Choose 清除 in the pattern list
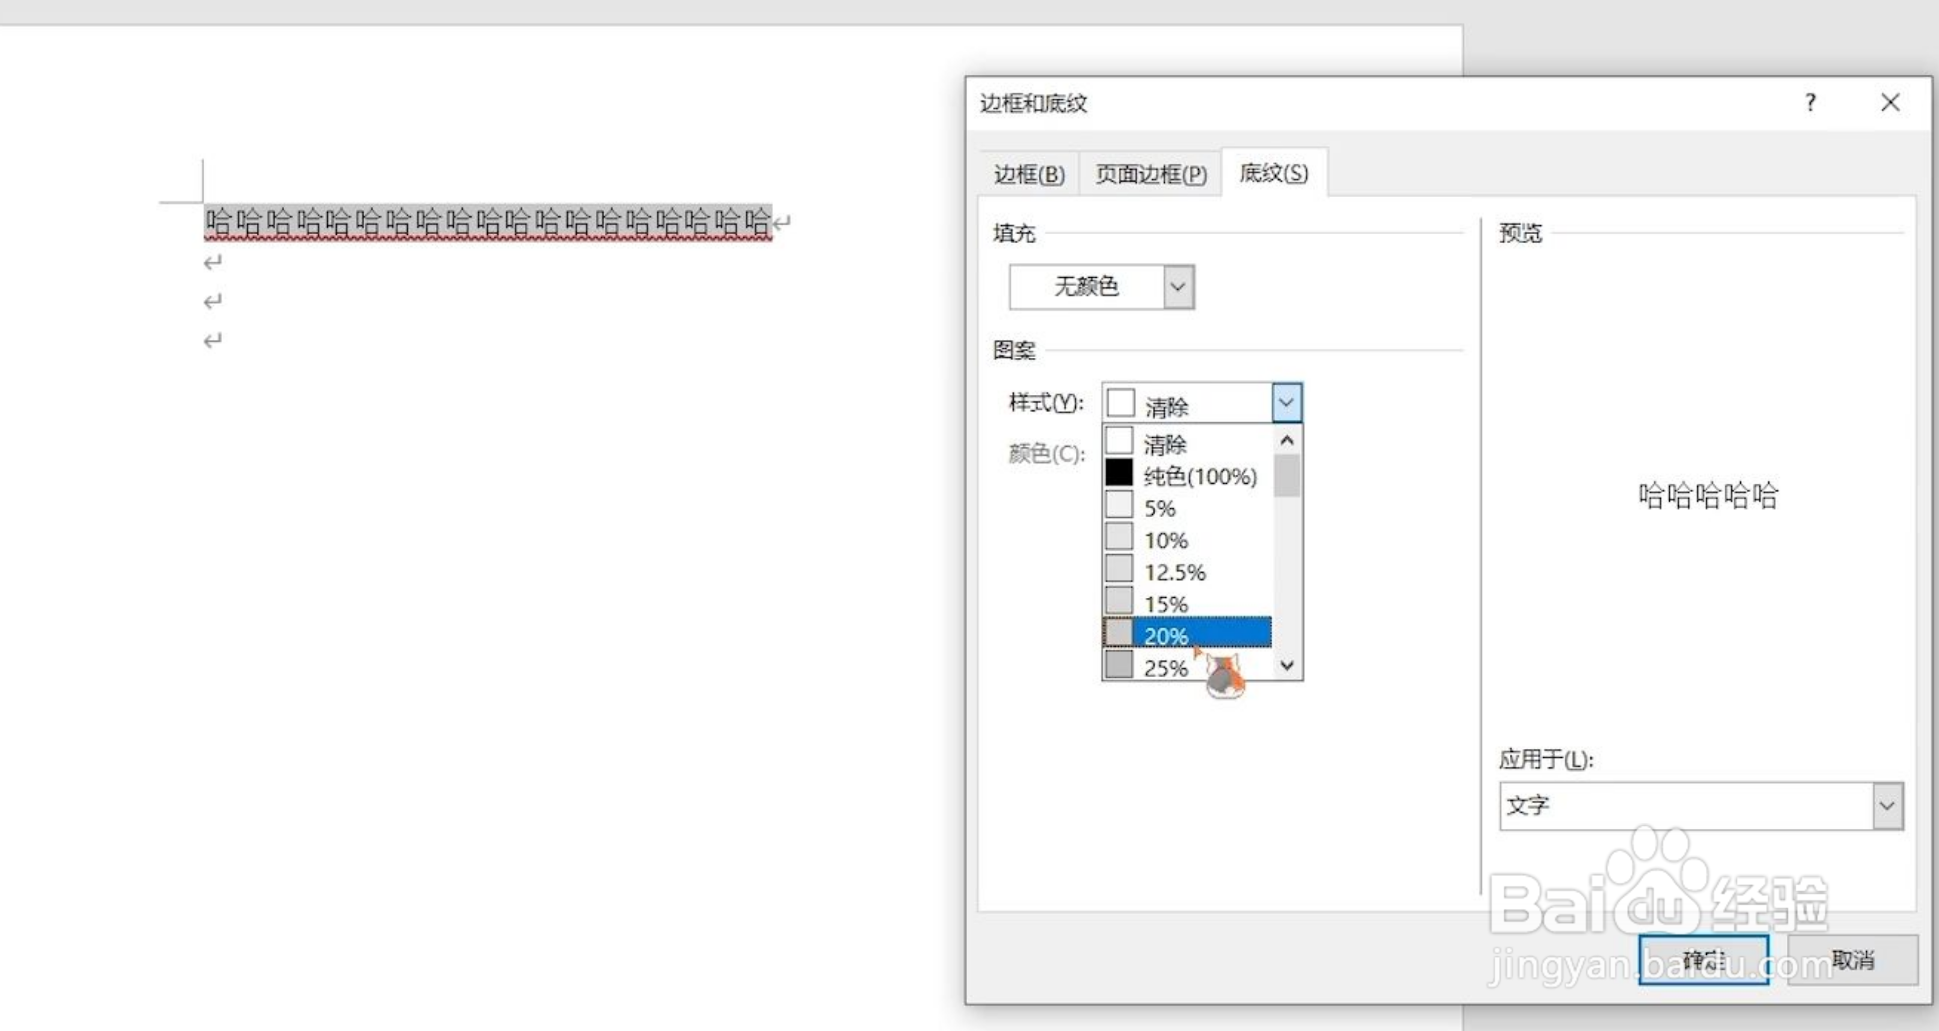 click(1188, 443)
